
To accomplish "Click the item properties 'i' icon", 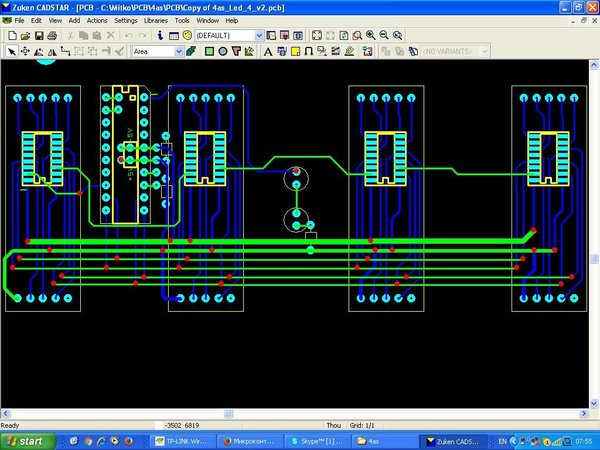I will click(160, 36).
